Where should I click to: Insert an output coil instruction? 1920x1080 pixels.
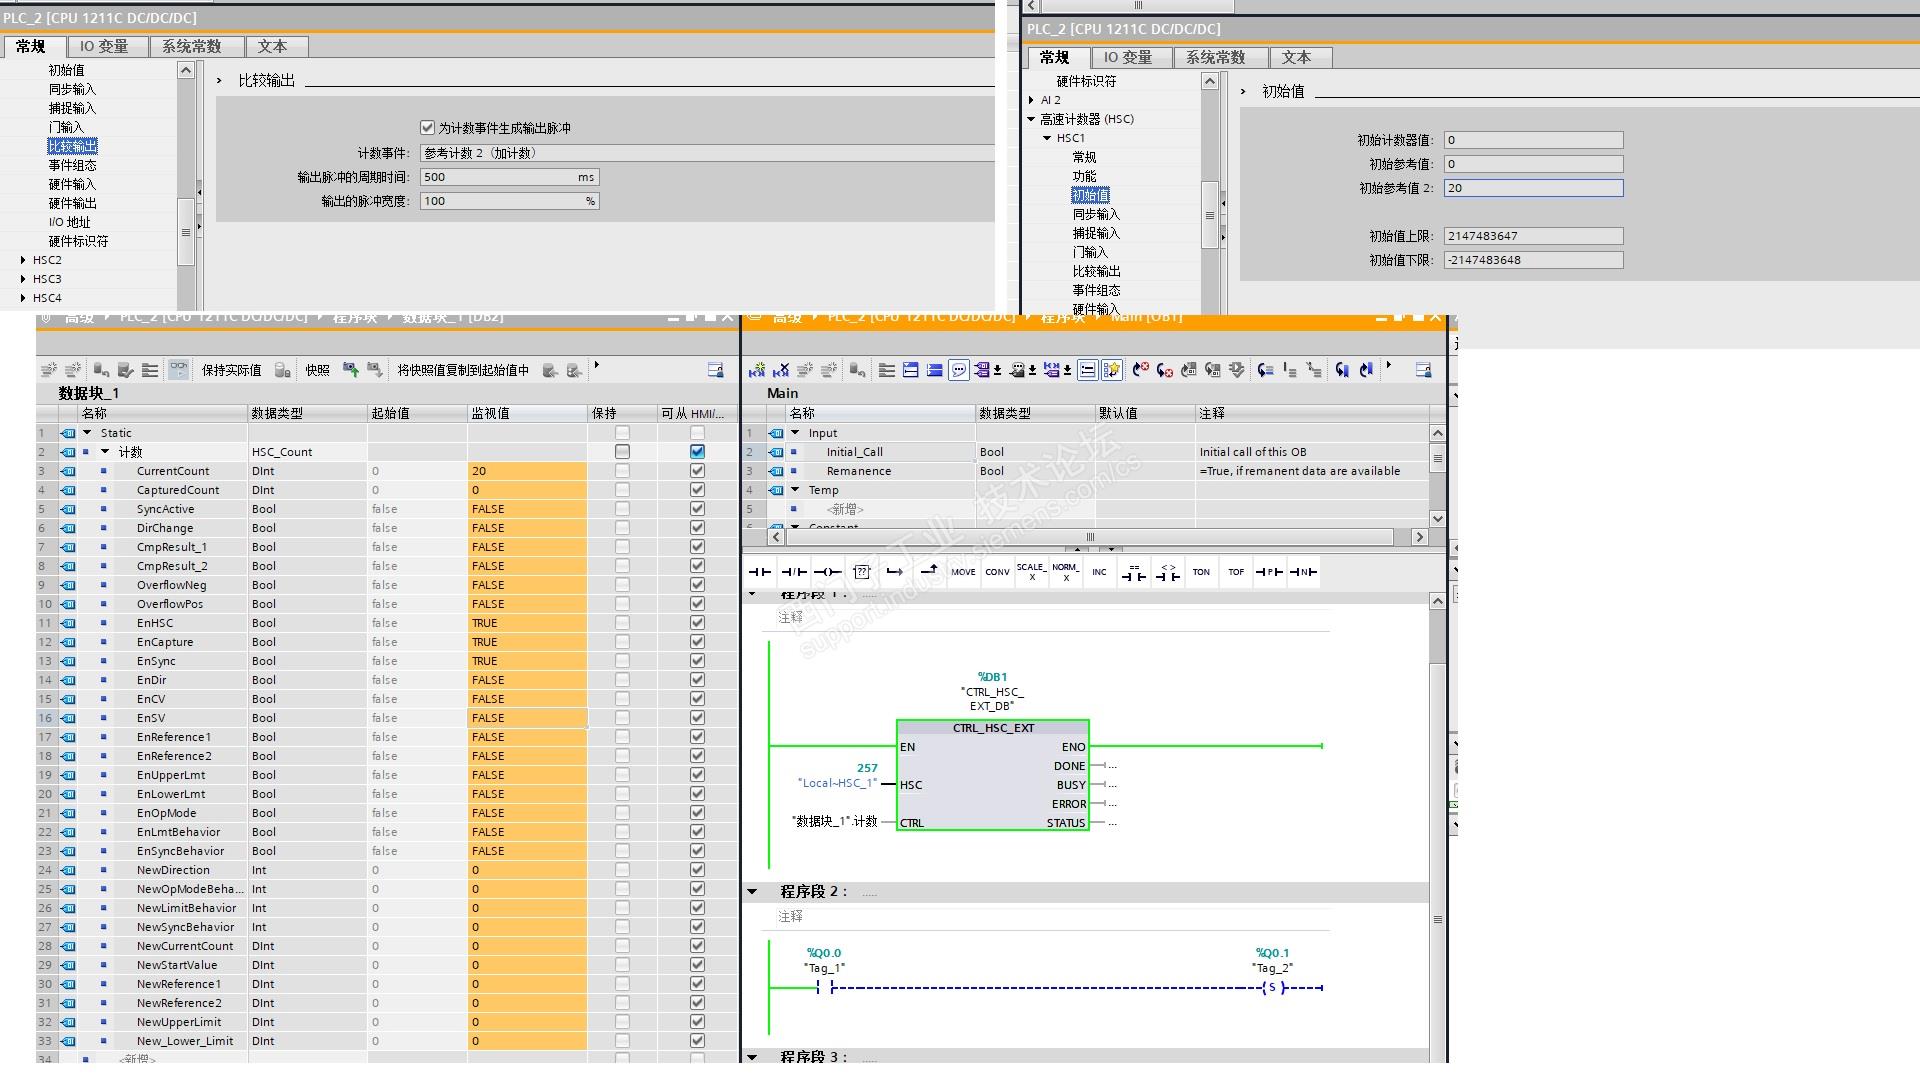click(827, 572)
